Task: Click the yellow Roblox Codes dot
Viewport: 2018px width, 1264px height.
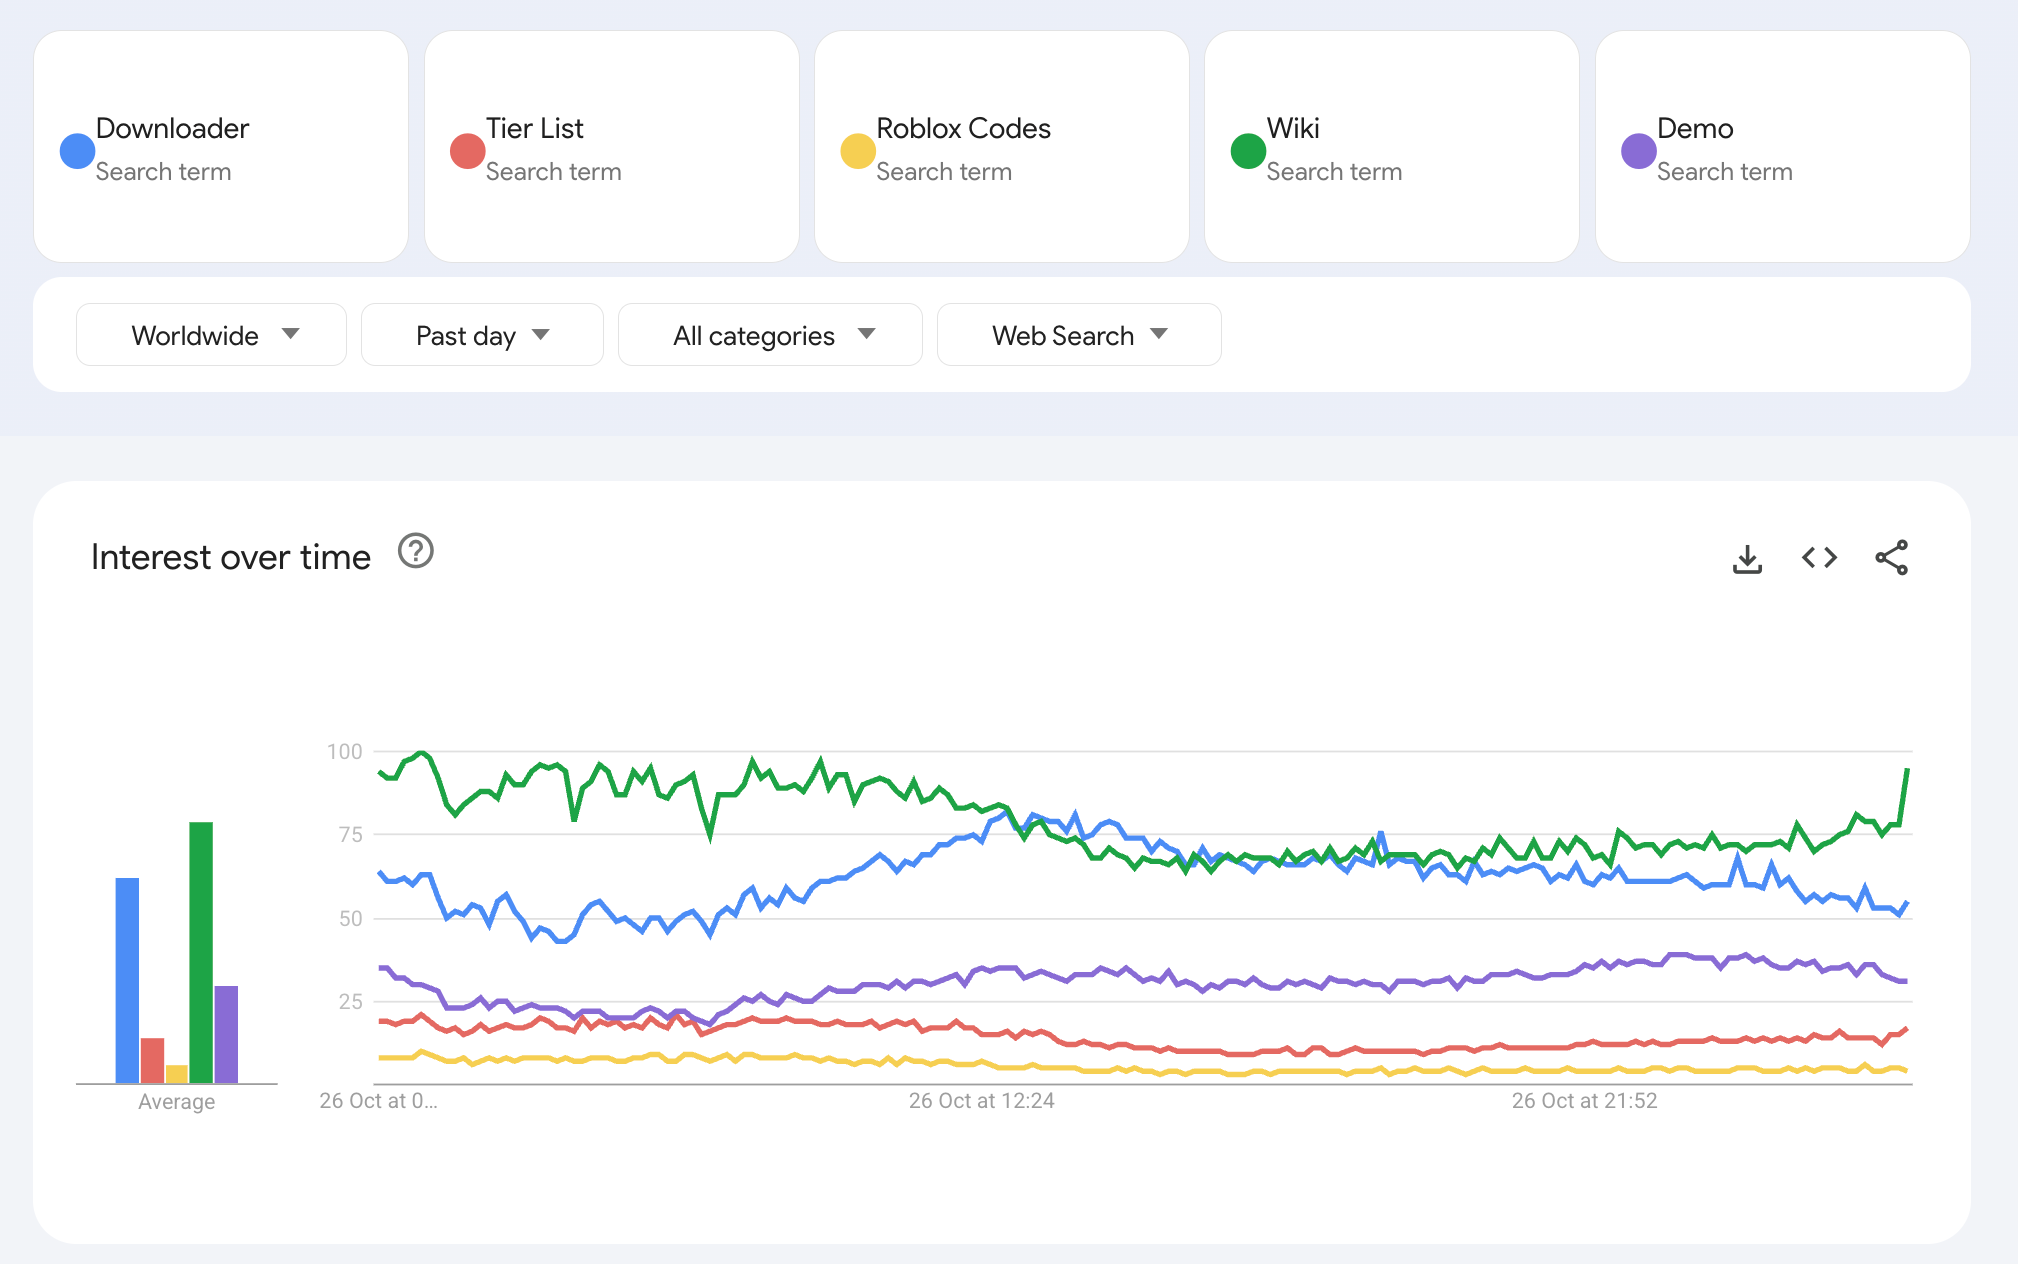Action: [858, 151]
